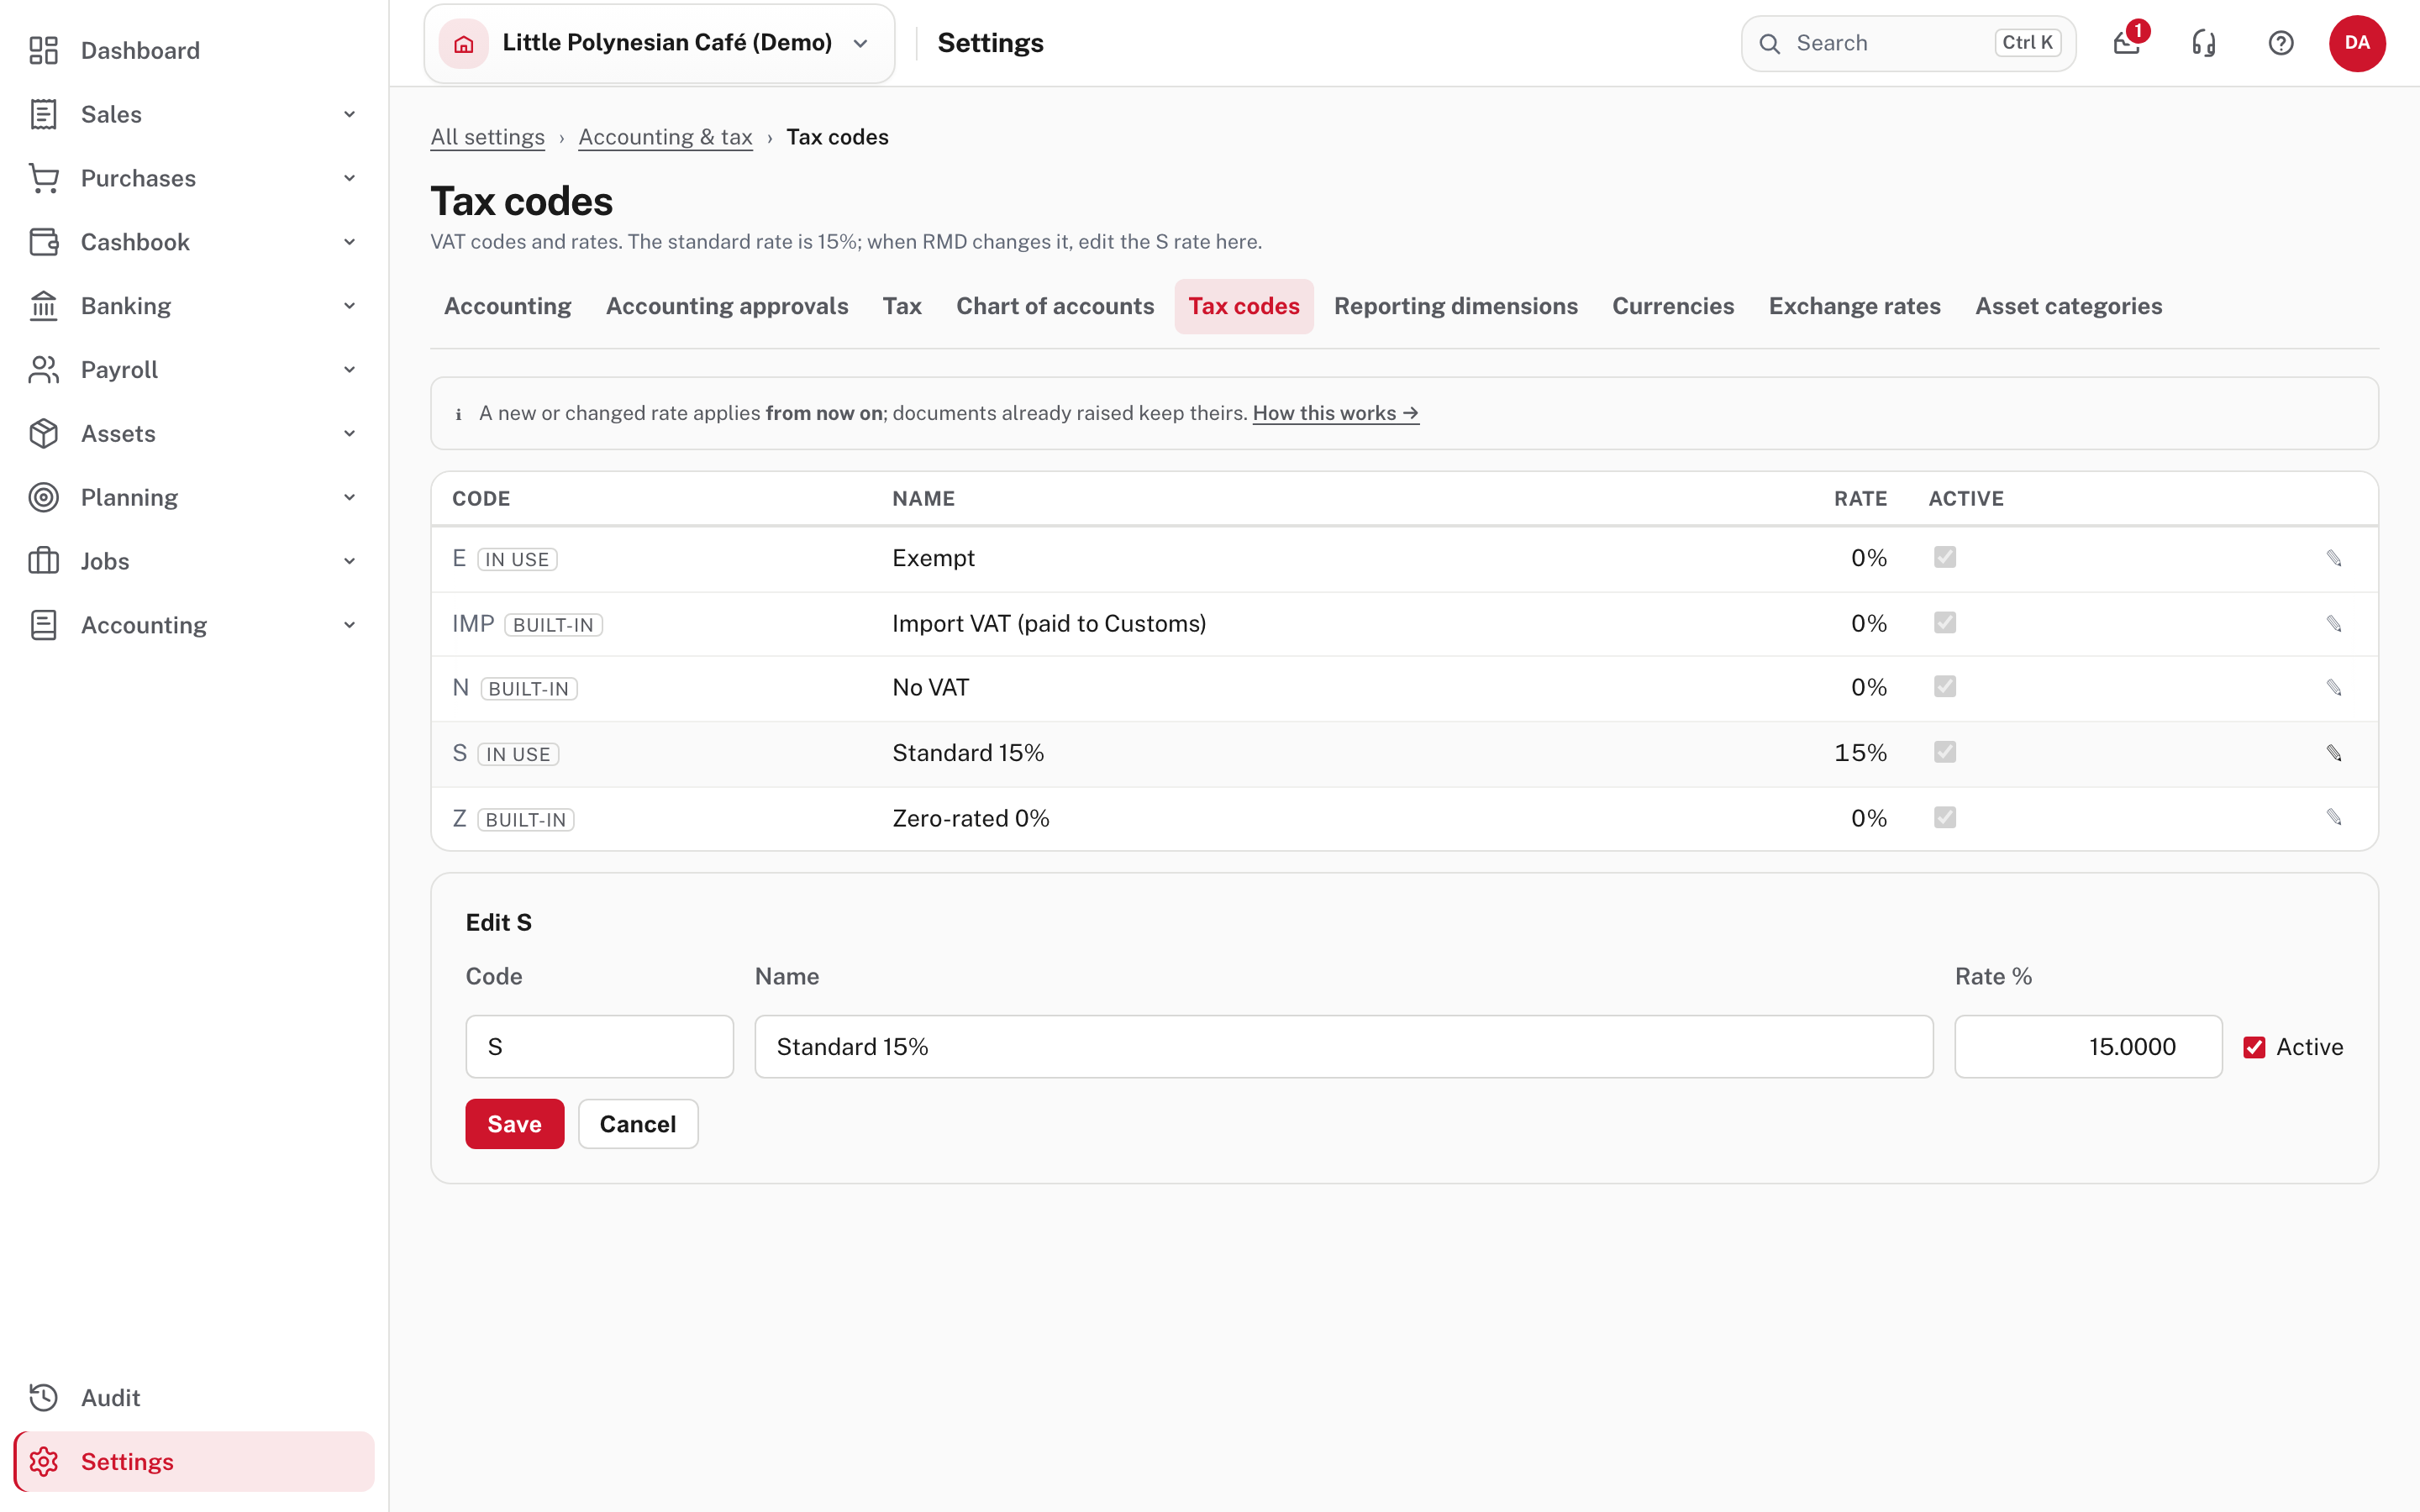Click No VAT row active checkbox
The height and width of the screenshot is (1512, 2420).
1945,687
